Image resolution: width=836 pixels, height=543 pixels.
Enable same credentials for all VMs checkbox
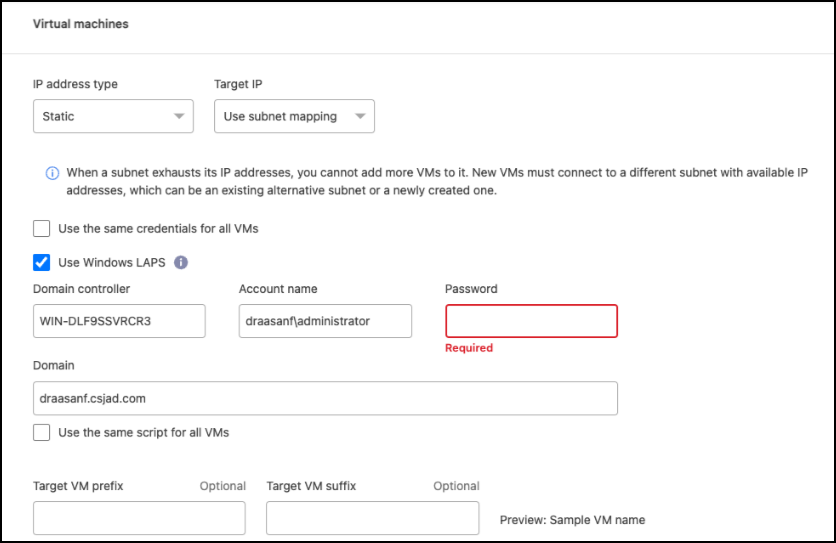click(42, 228)
